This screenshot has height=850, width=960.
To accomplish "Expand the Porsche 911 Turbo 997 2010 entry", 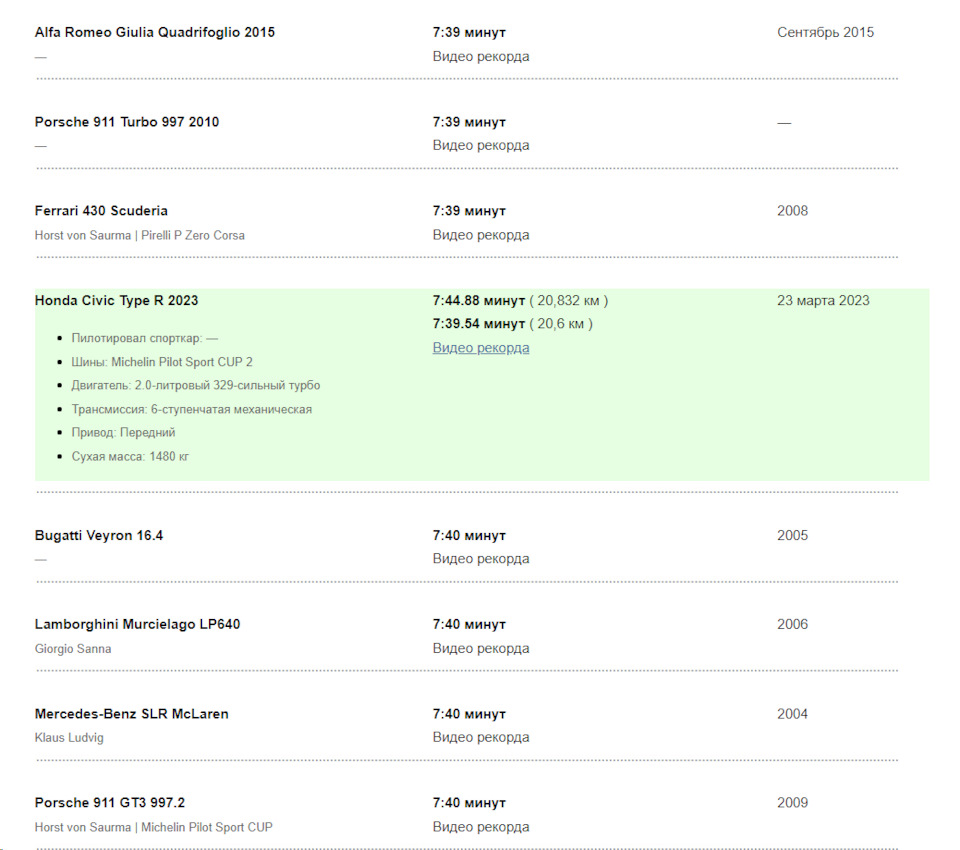I will (127, 122).
